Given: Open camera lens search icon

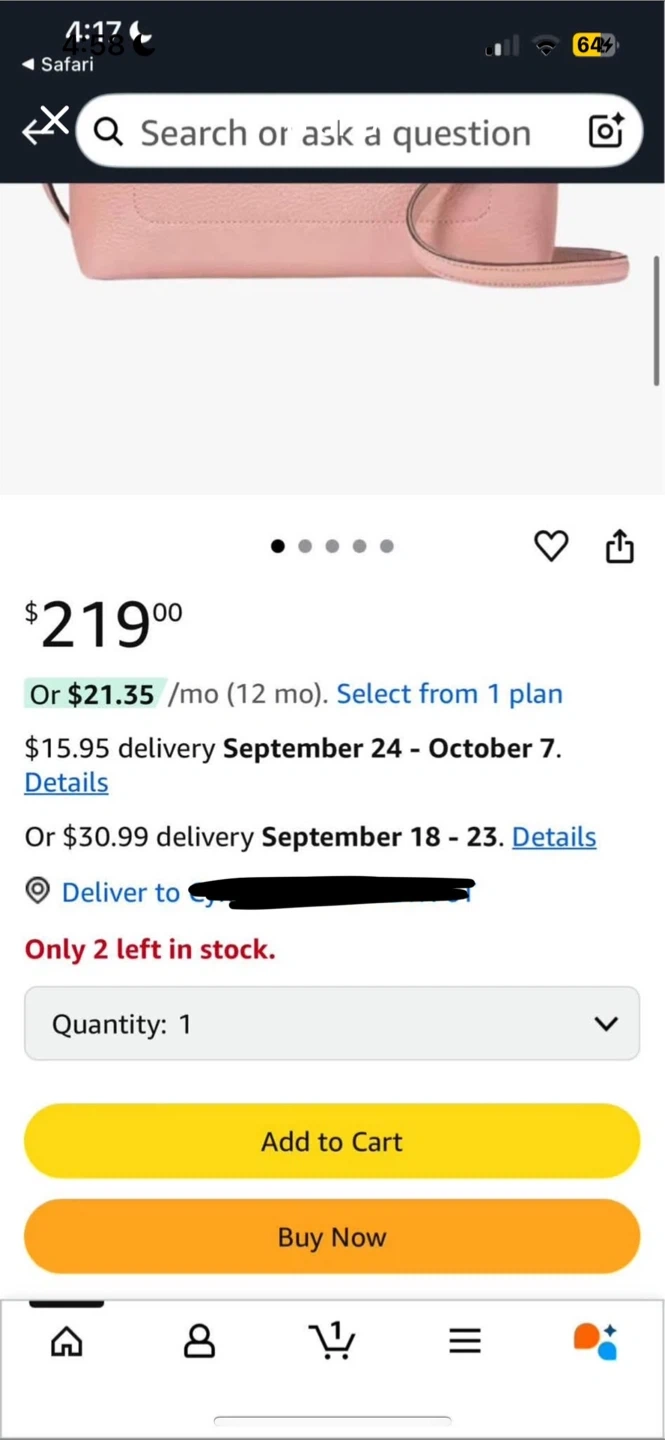Looking at the screenshot, I should 606,131.
